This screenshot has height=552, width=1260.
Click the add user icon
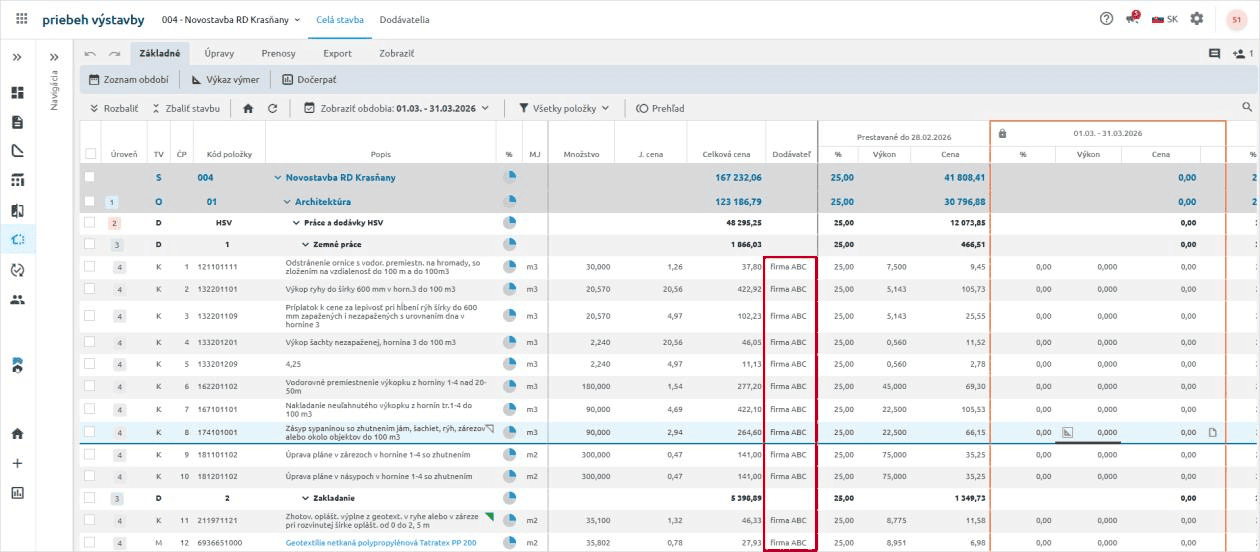pyautogui.click(x=1239, y=53)
